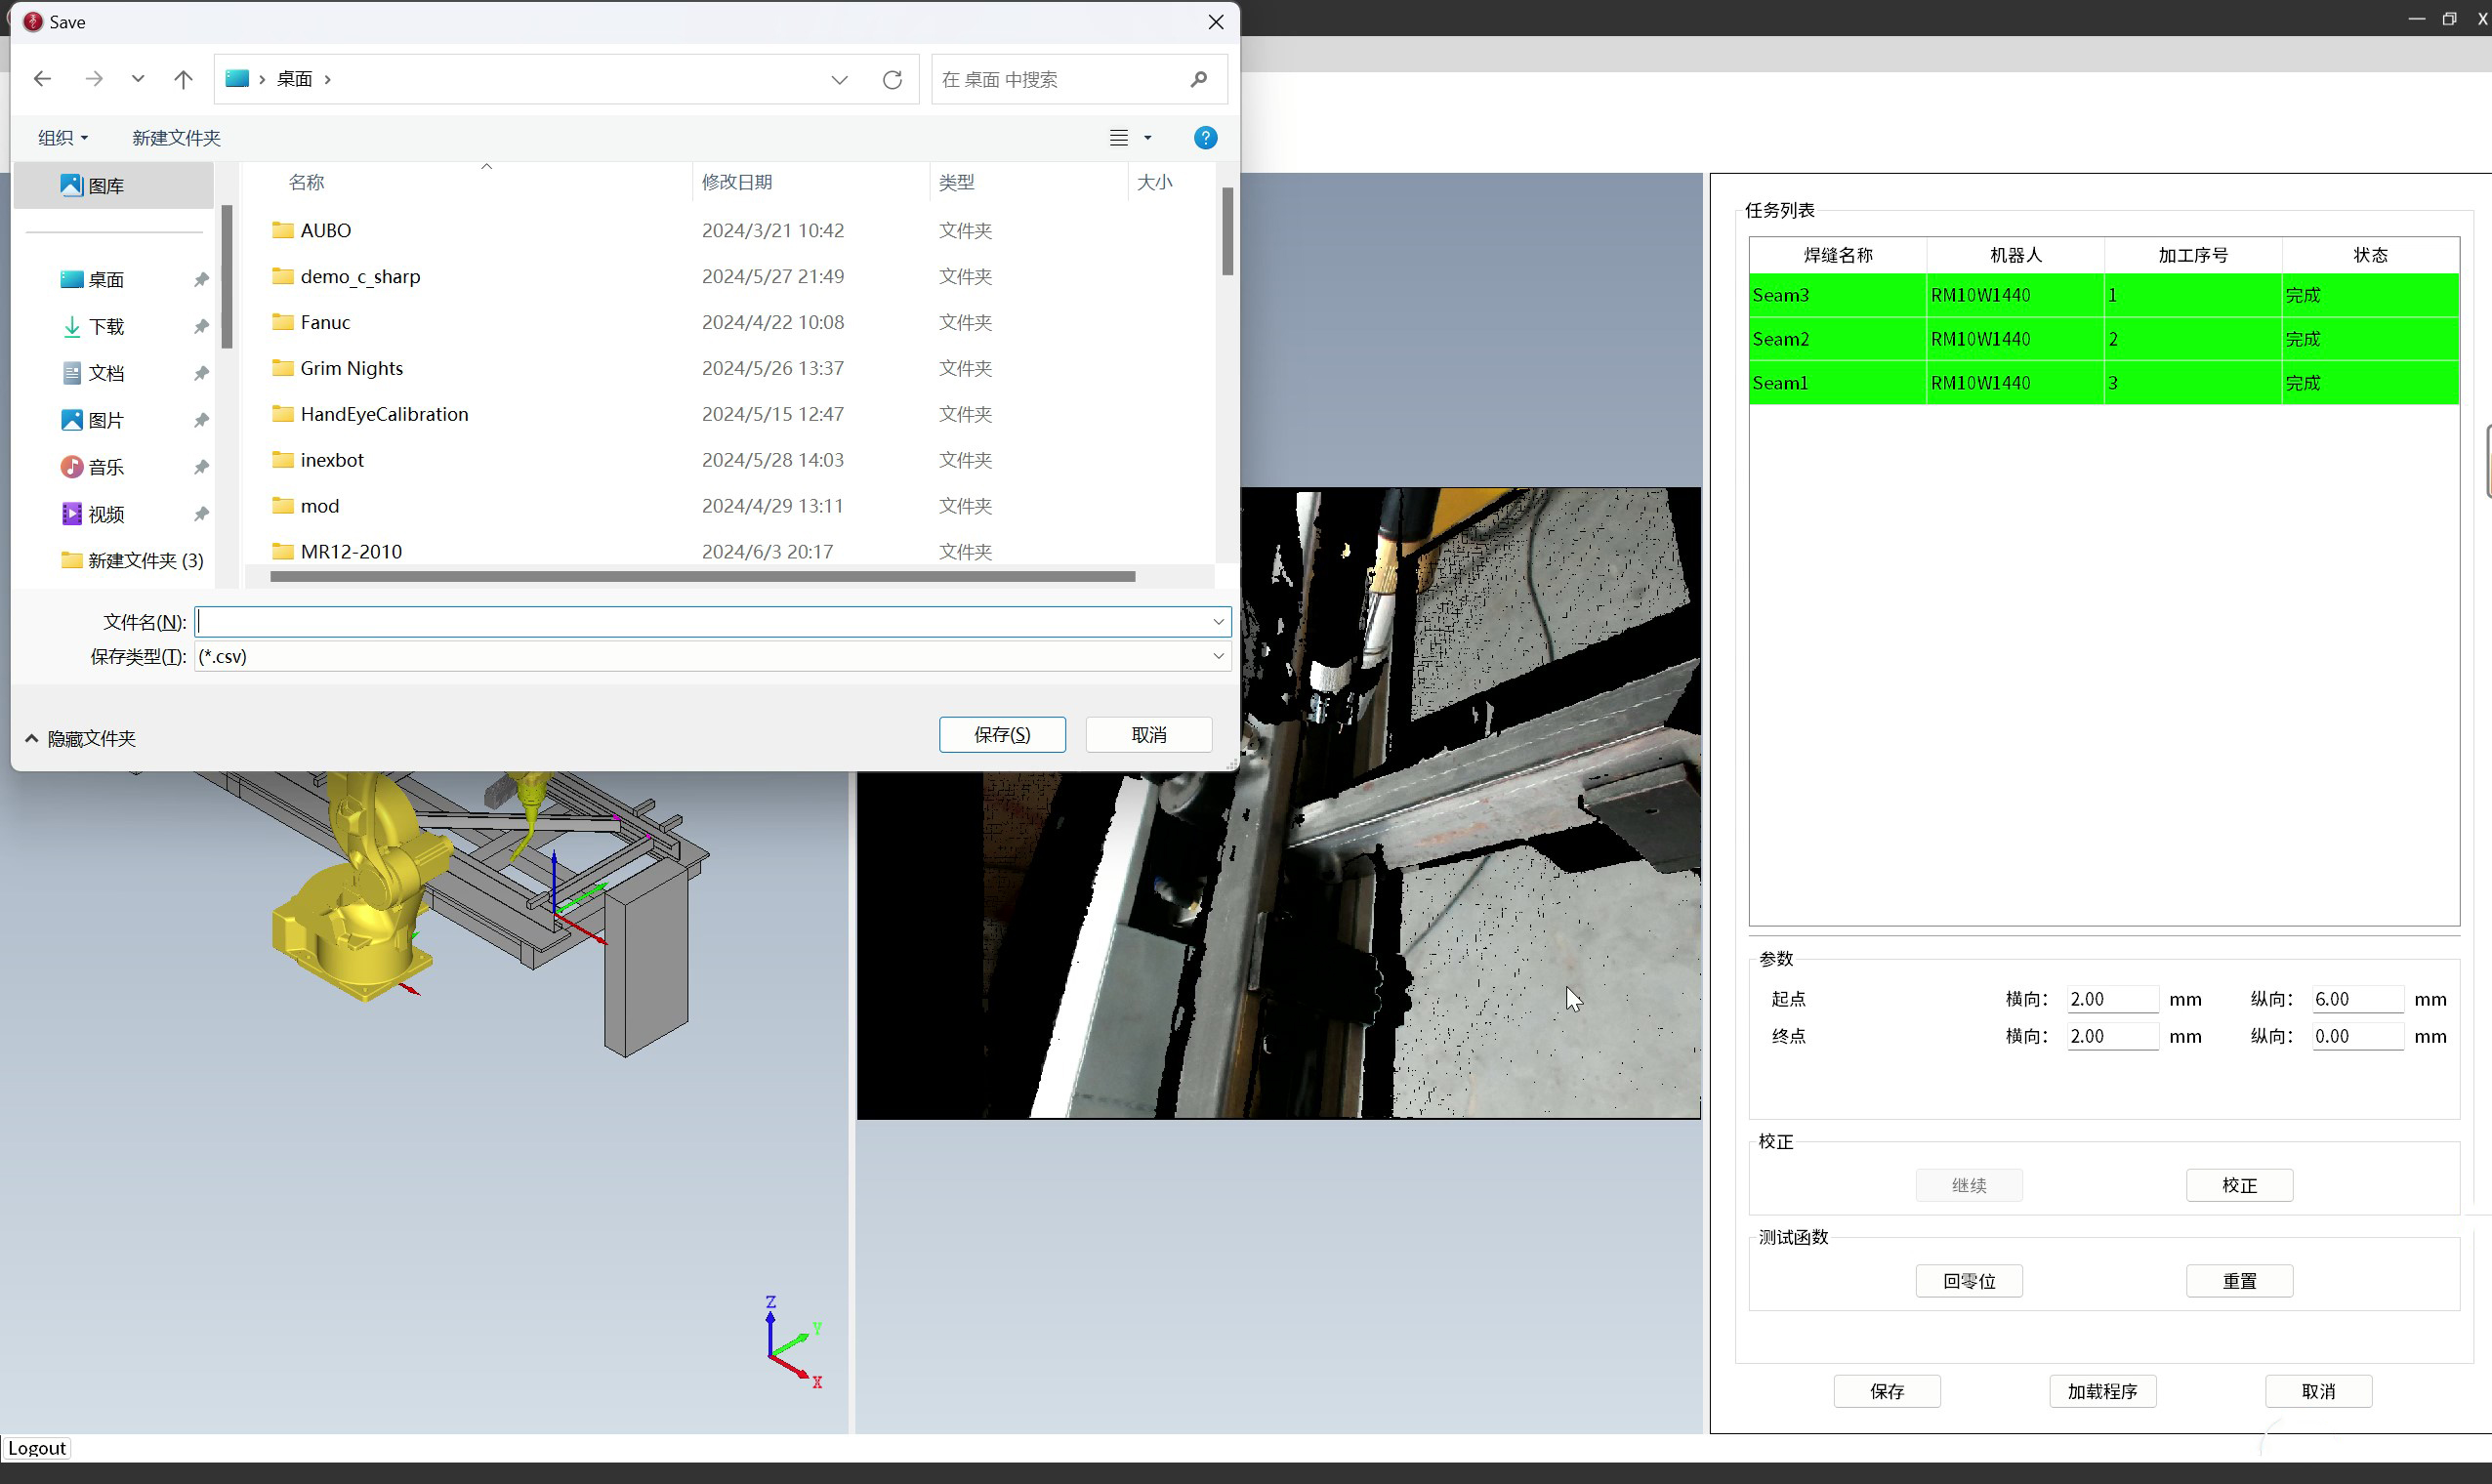Change the view layout icon

(1119, 138)
